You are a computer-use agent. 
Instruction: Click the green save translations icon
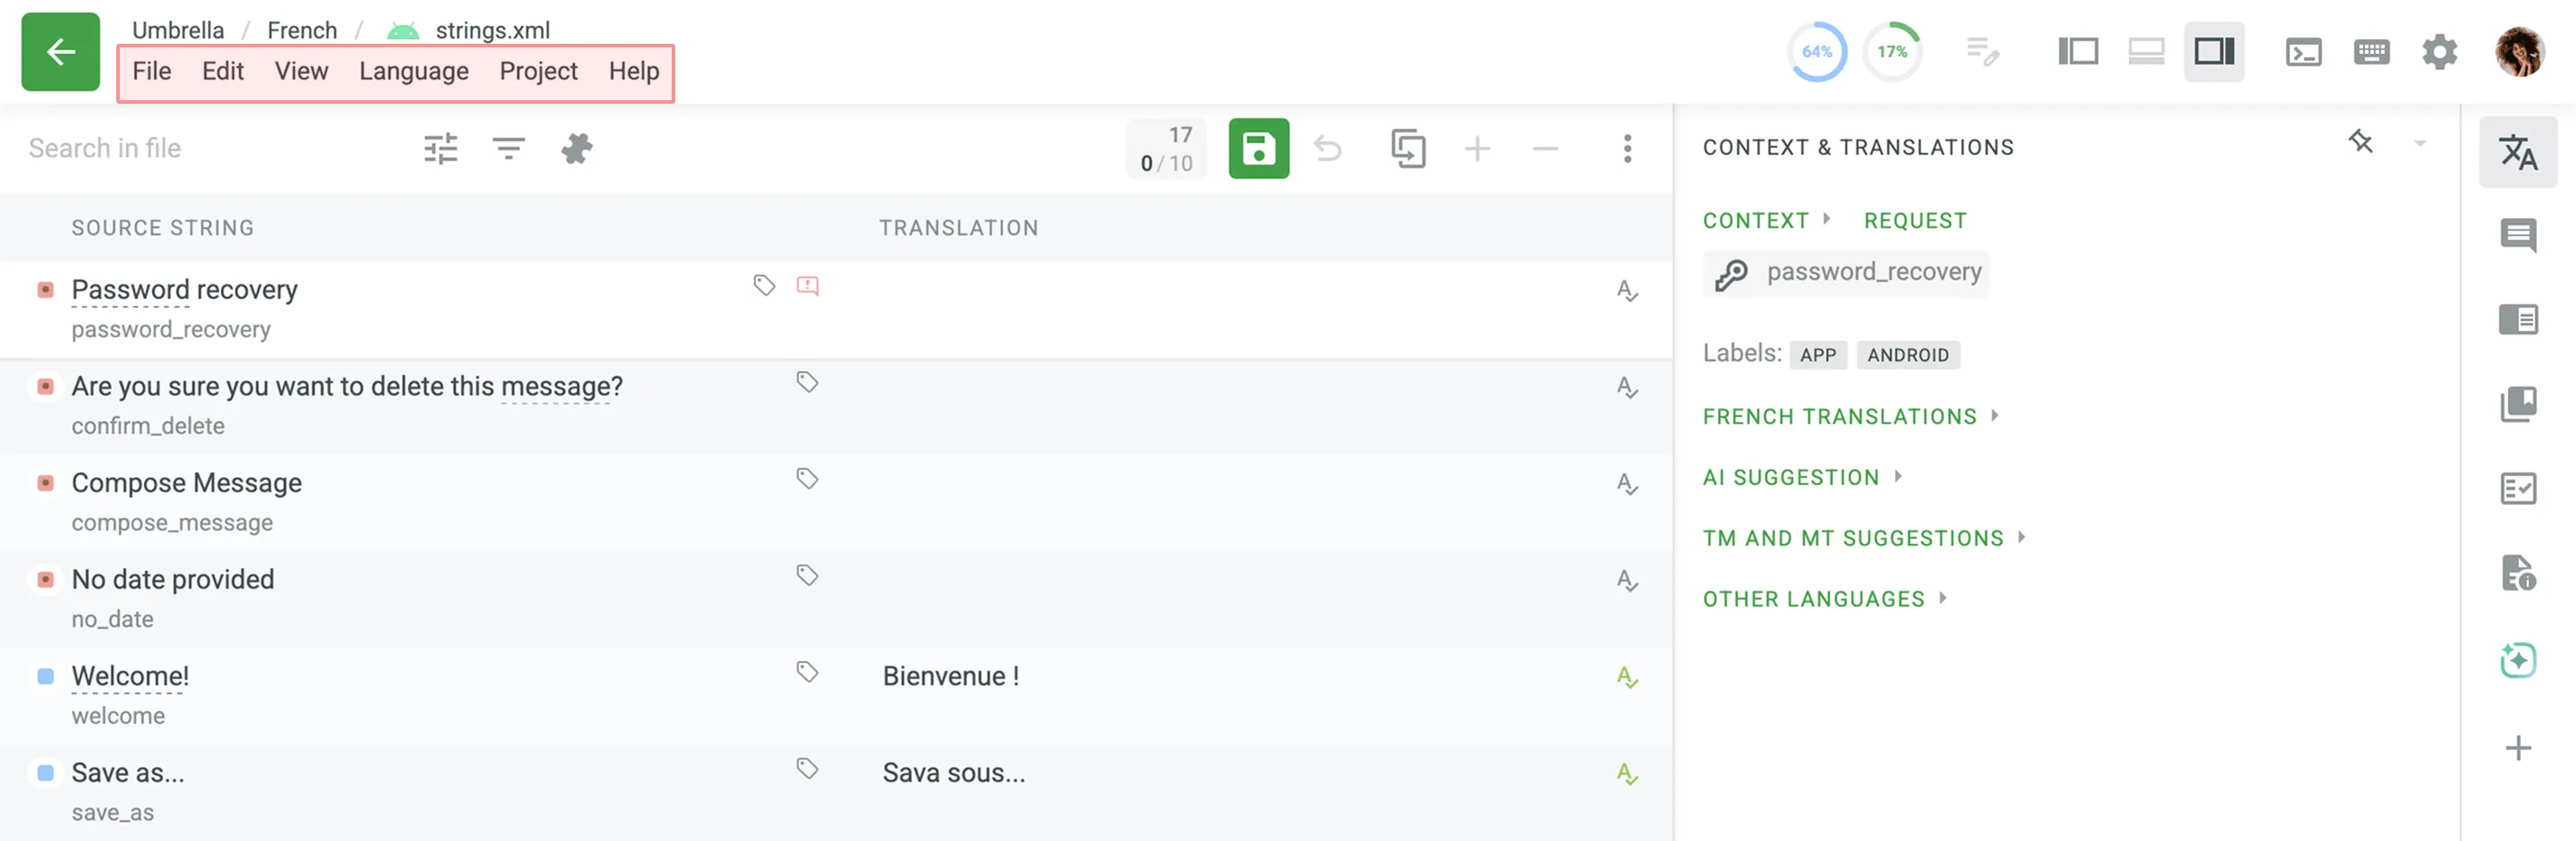click(1258, 149)
